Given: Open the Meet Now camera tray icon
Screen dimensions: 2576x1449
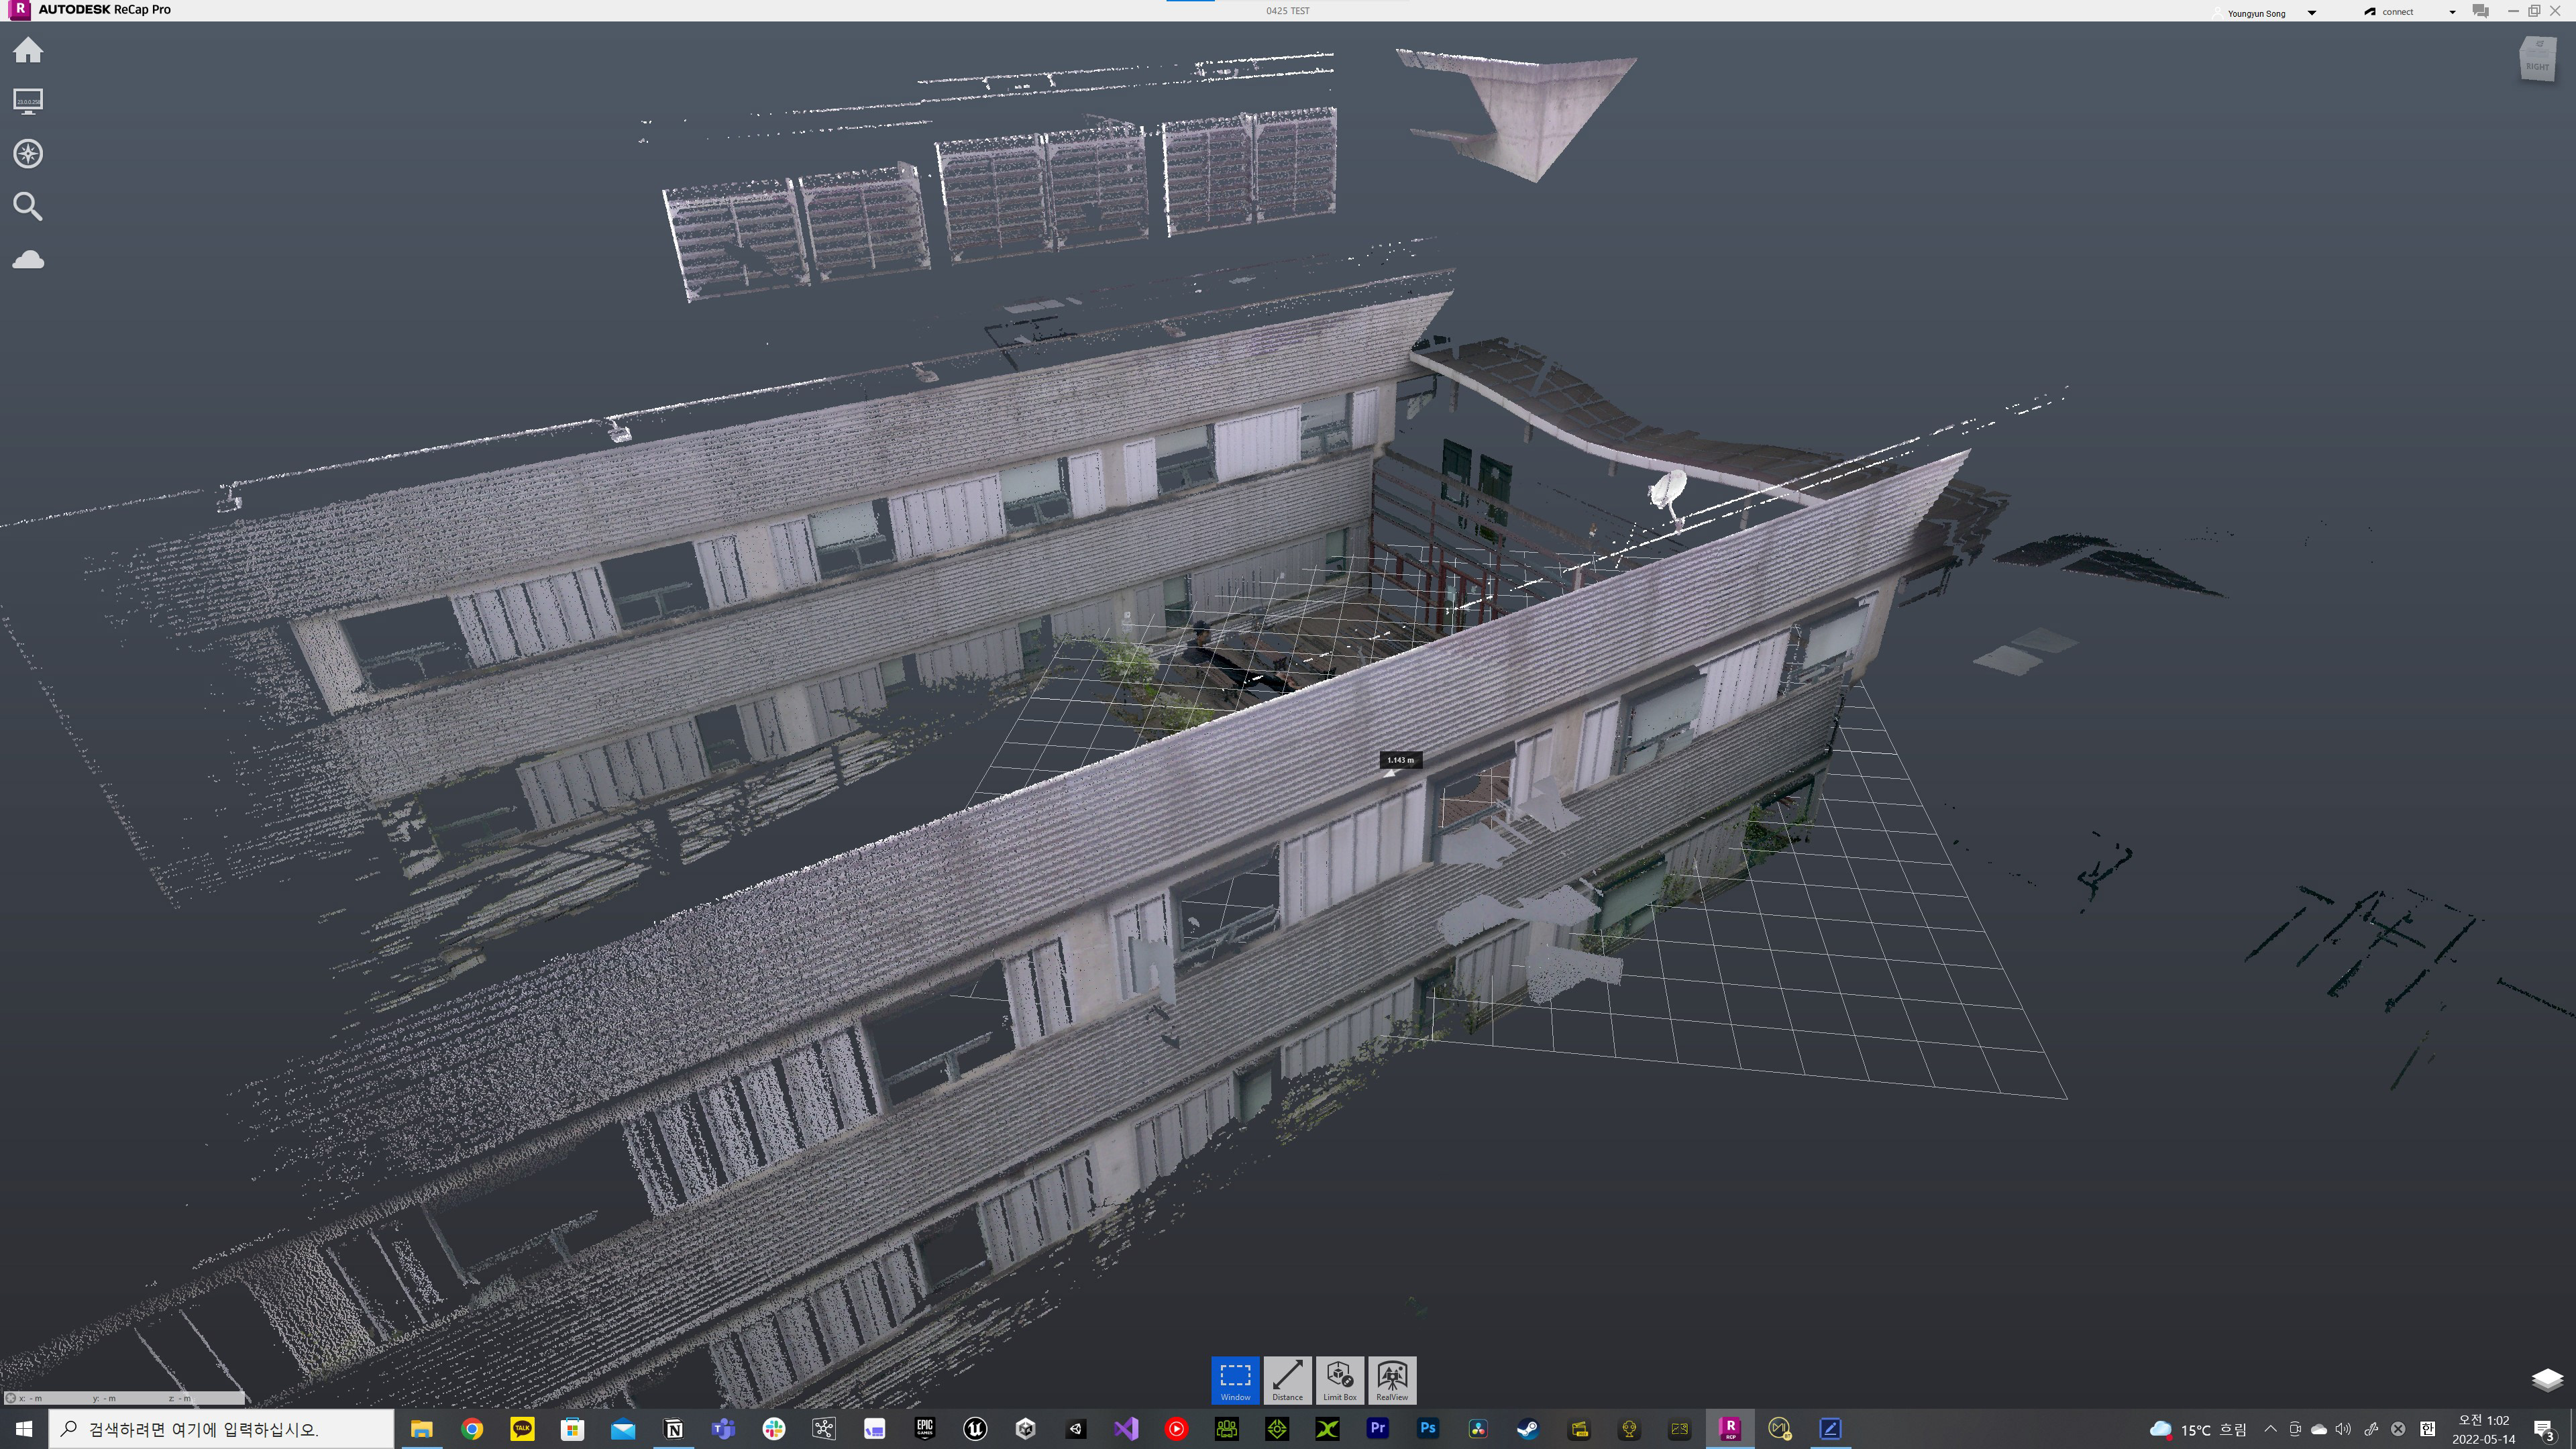Looking at the screenshot, I should (x=2295, y=1429).
